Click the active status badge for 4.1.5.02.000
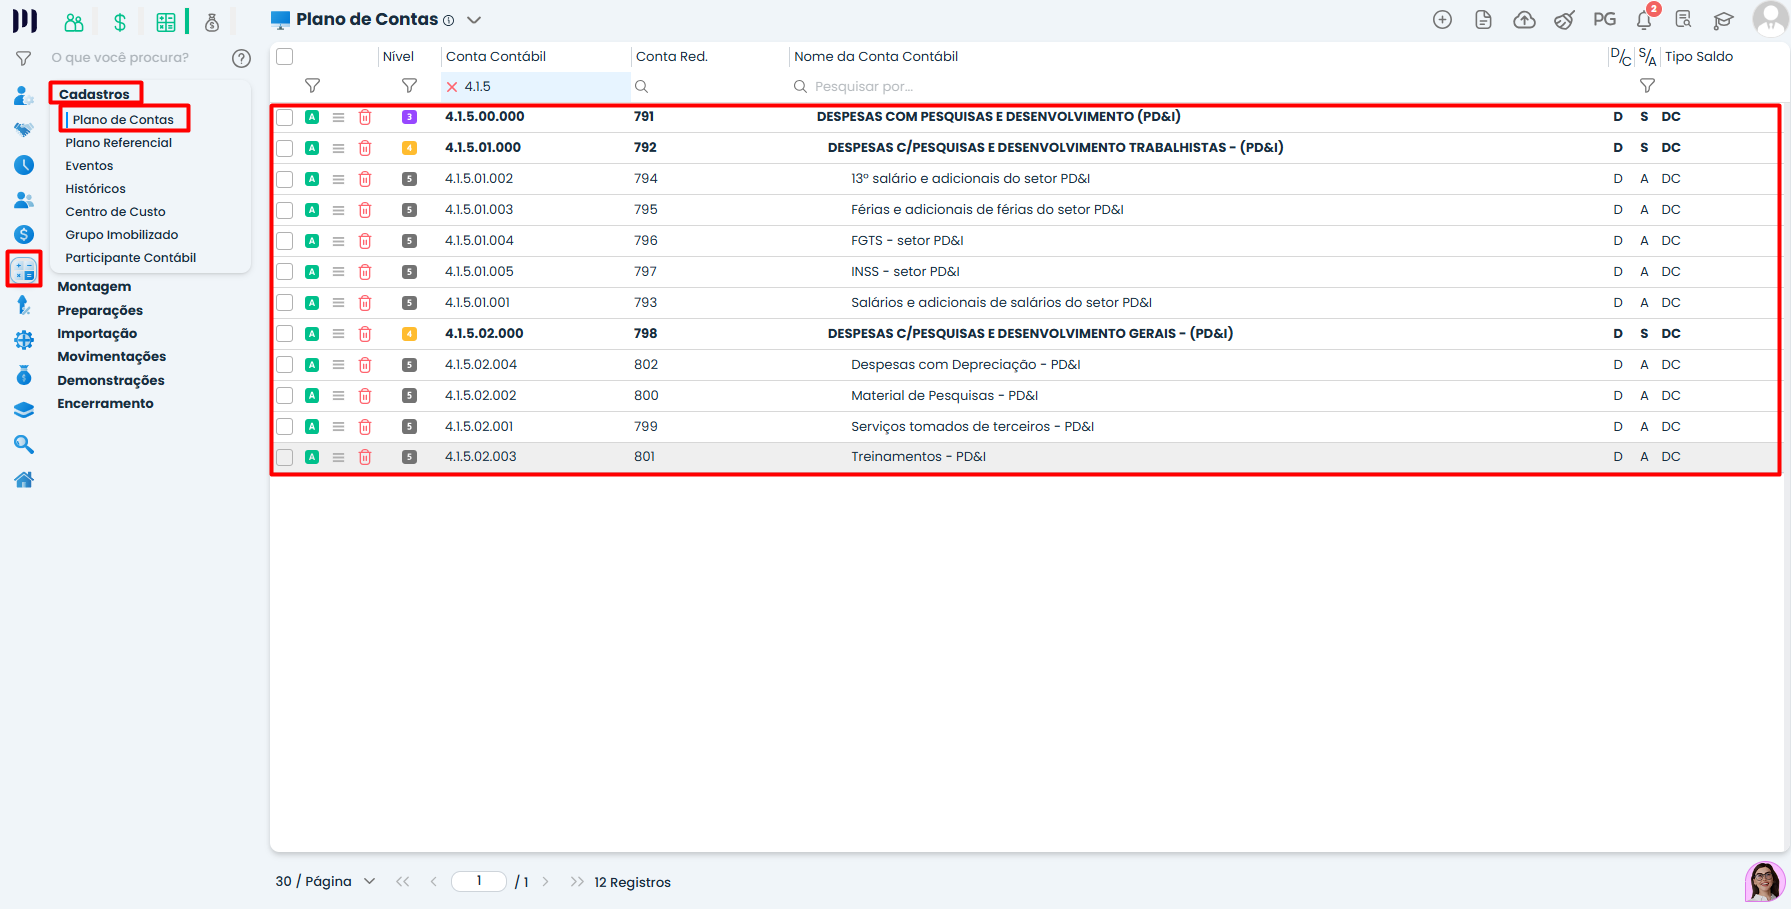Viewport: 1791px width, 909px height. click(x=312, y=334)
